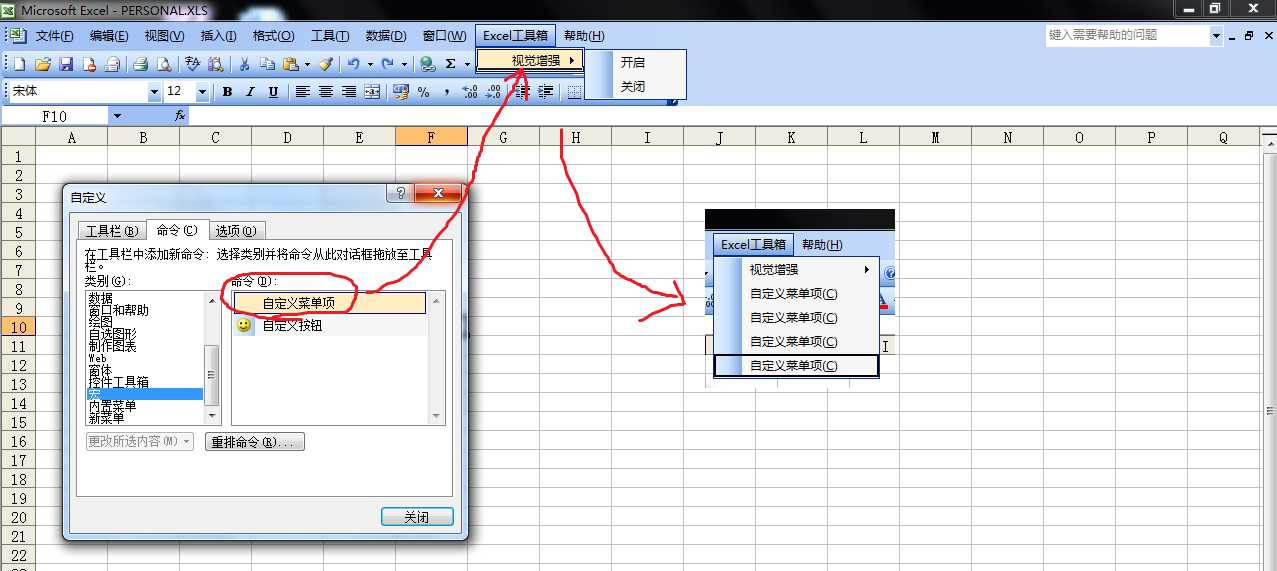Toggle italic formatting

click(x=250, y=92)
